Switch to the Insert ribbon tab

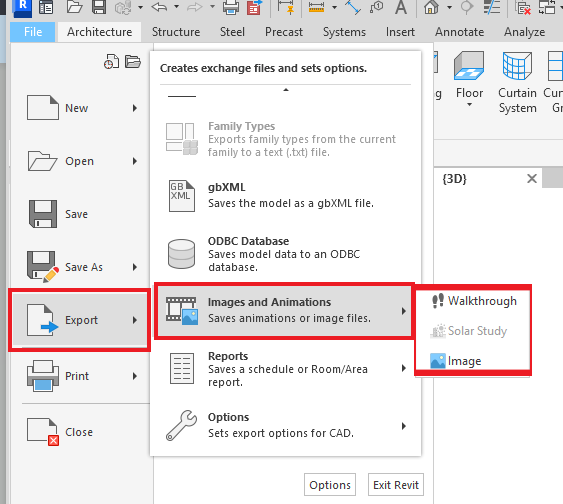click(400, 32)
